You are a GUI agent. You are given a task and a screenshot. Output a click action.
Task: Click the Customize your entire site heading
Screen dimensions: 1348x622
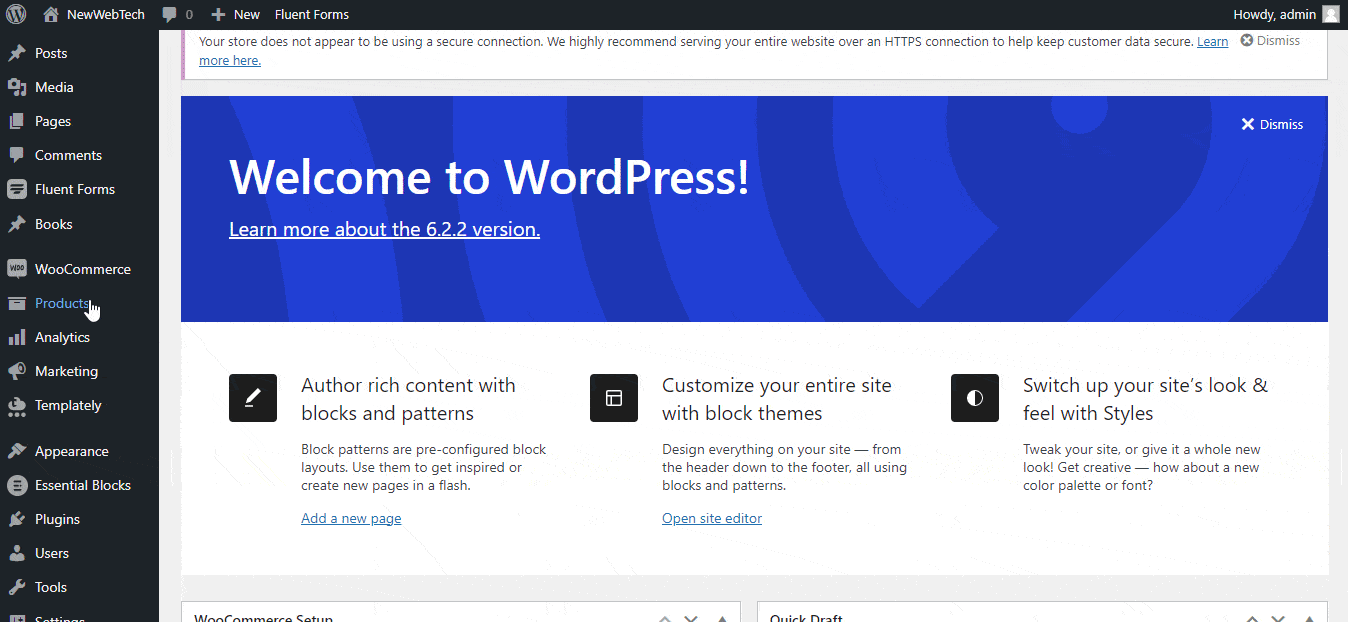[x=776, y=399]
